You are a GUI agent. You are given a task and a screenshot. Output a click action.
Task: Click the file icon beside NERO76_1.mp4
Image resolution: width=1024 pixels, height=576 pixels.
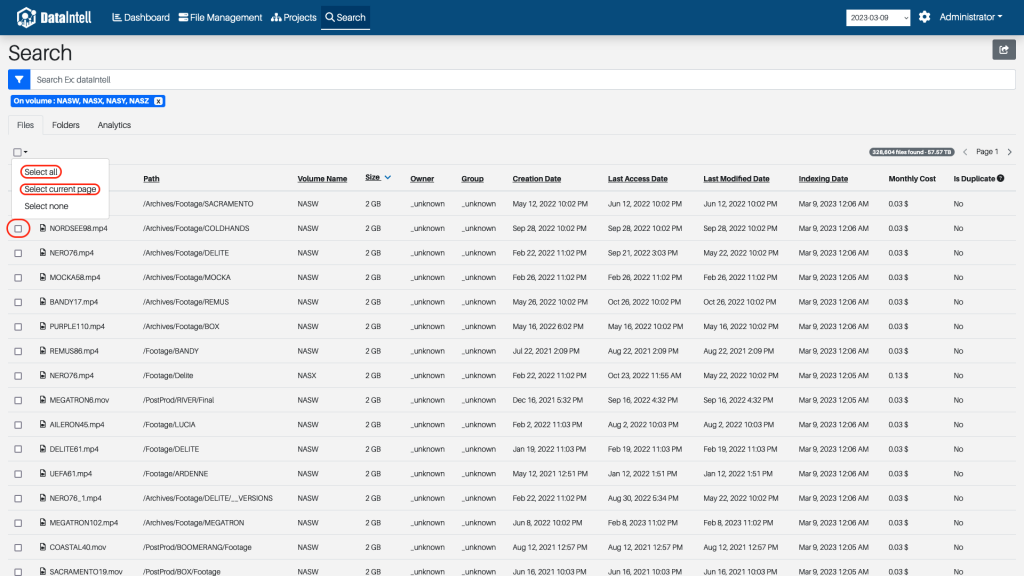click(x=42, y=498)
